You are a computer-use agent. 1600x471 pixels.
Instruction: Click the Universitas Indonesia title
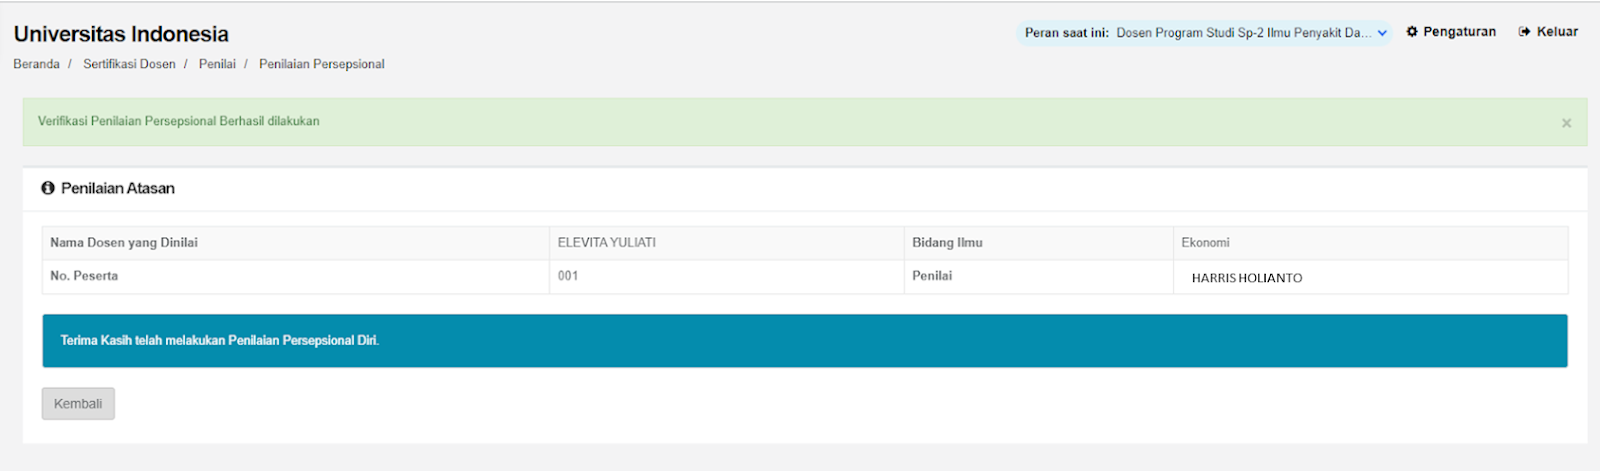(121, 34)
